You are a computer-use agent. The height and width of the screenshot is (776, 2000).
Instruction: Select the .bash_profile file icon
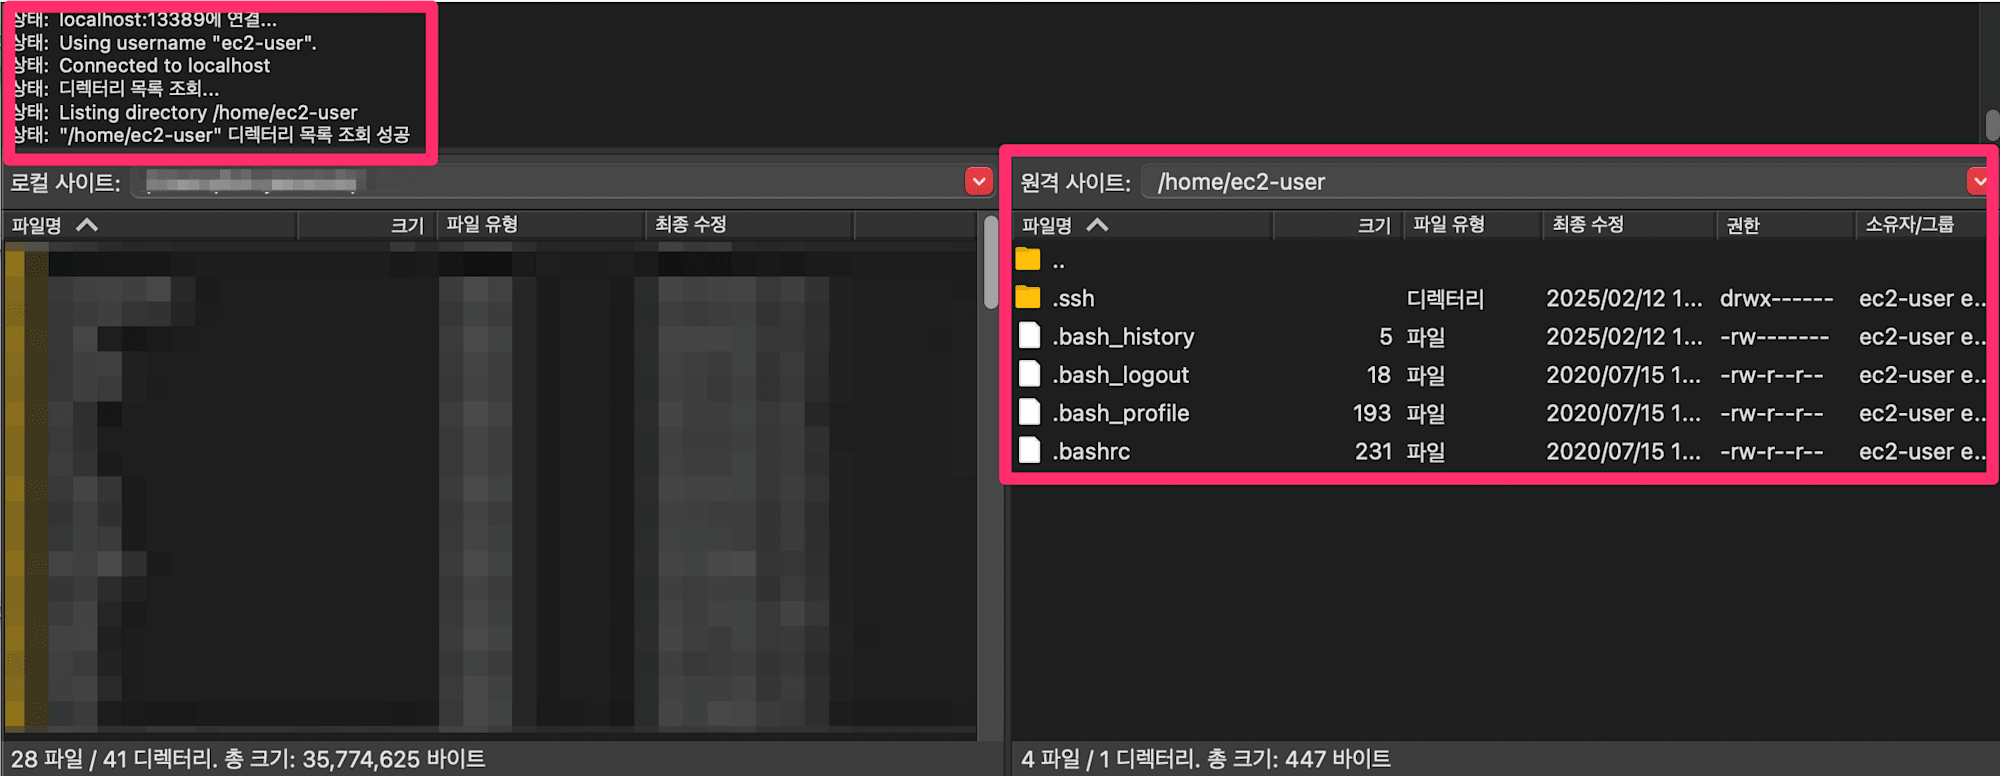[x=1029, y=412]
